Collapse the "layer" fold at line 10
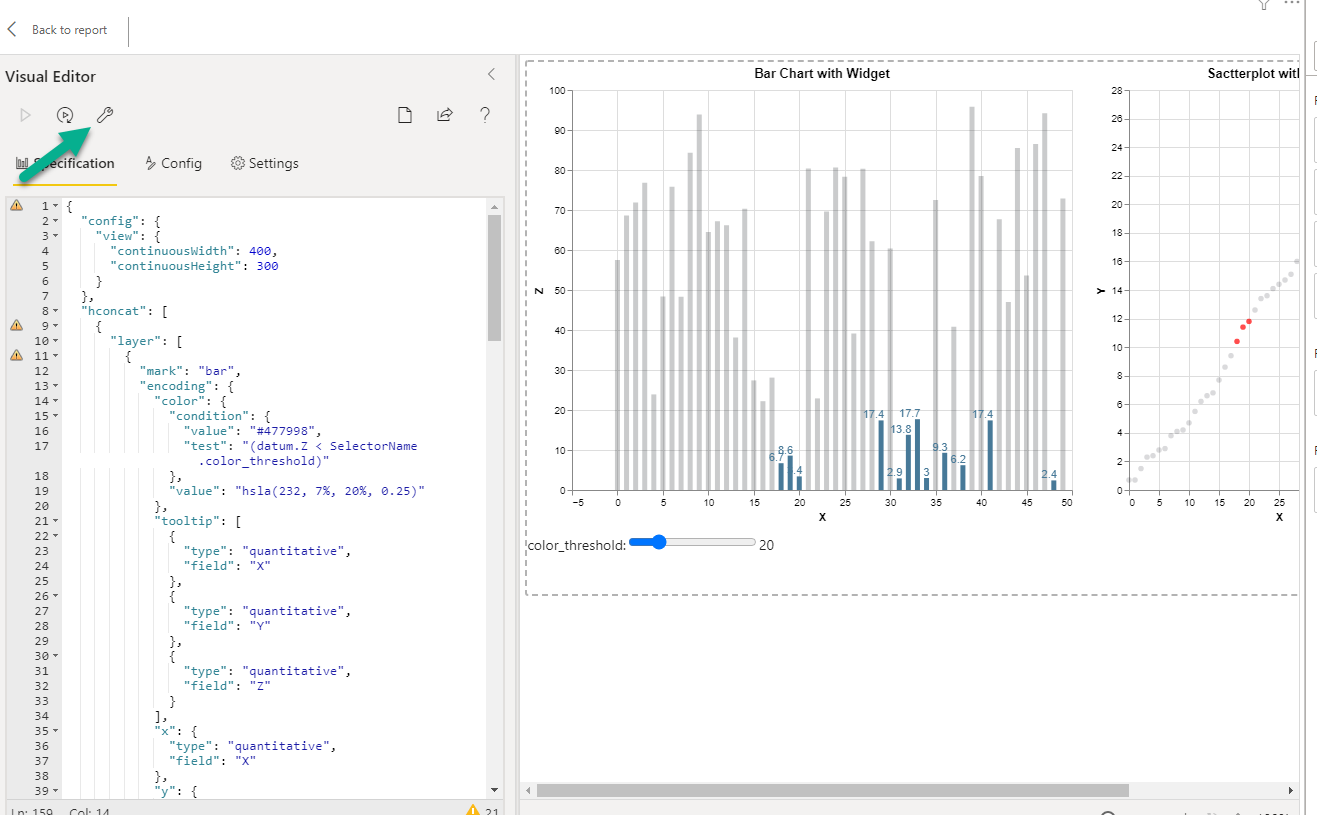The image size is (1317, 815). coord(56,341)
